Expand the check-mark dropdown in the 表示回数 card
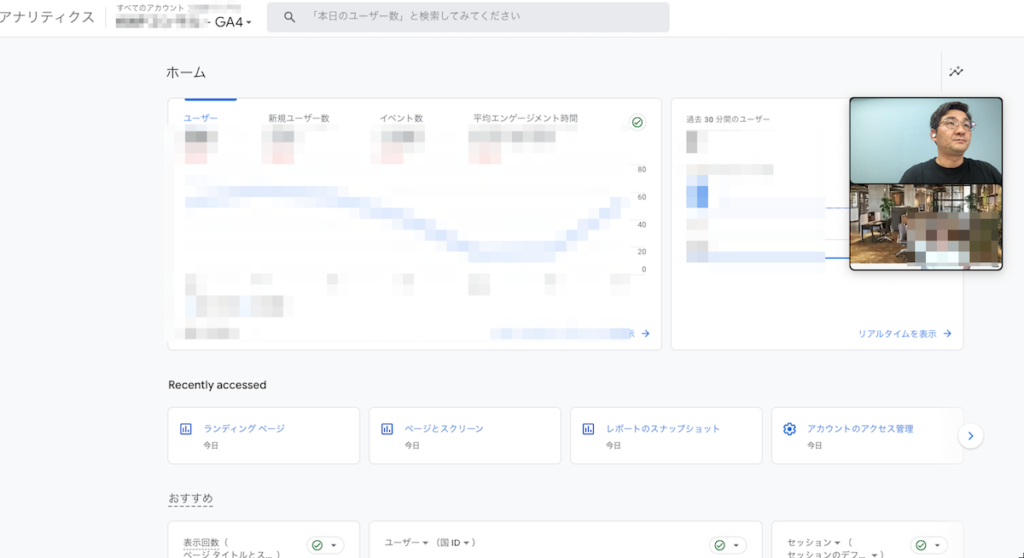Viewport: 1024px width, 558px height. coord(325,545)
